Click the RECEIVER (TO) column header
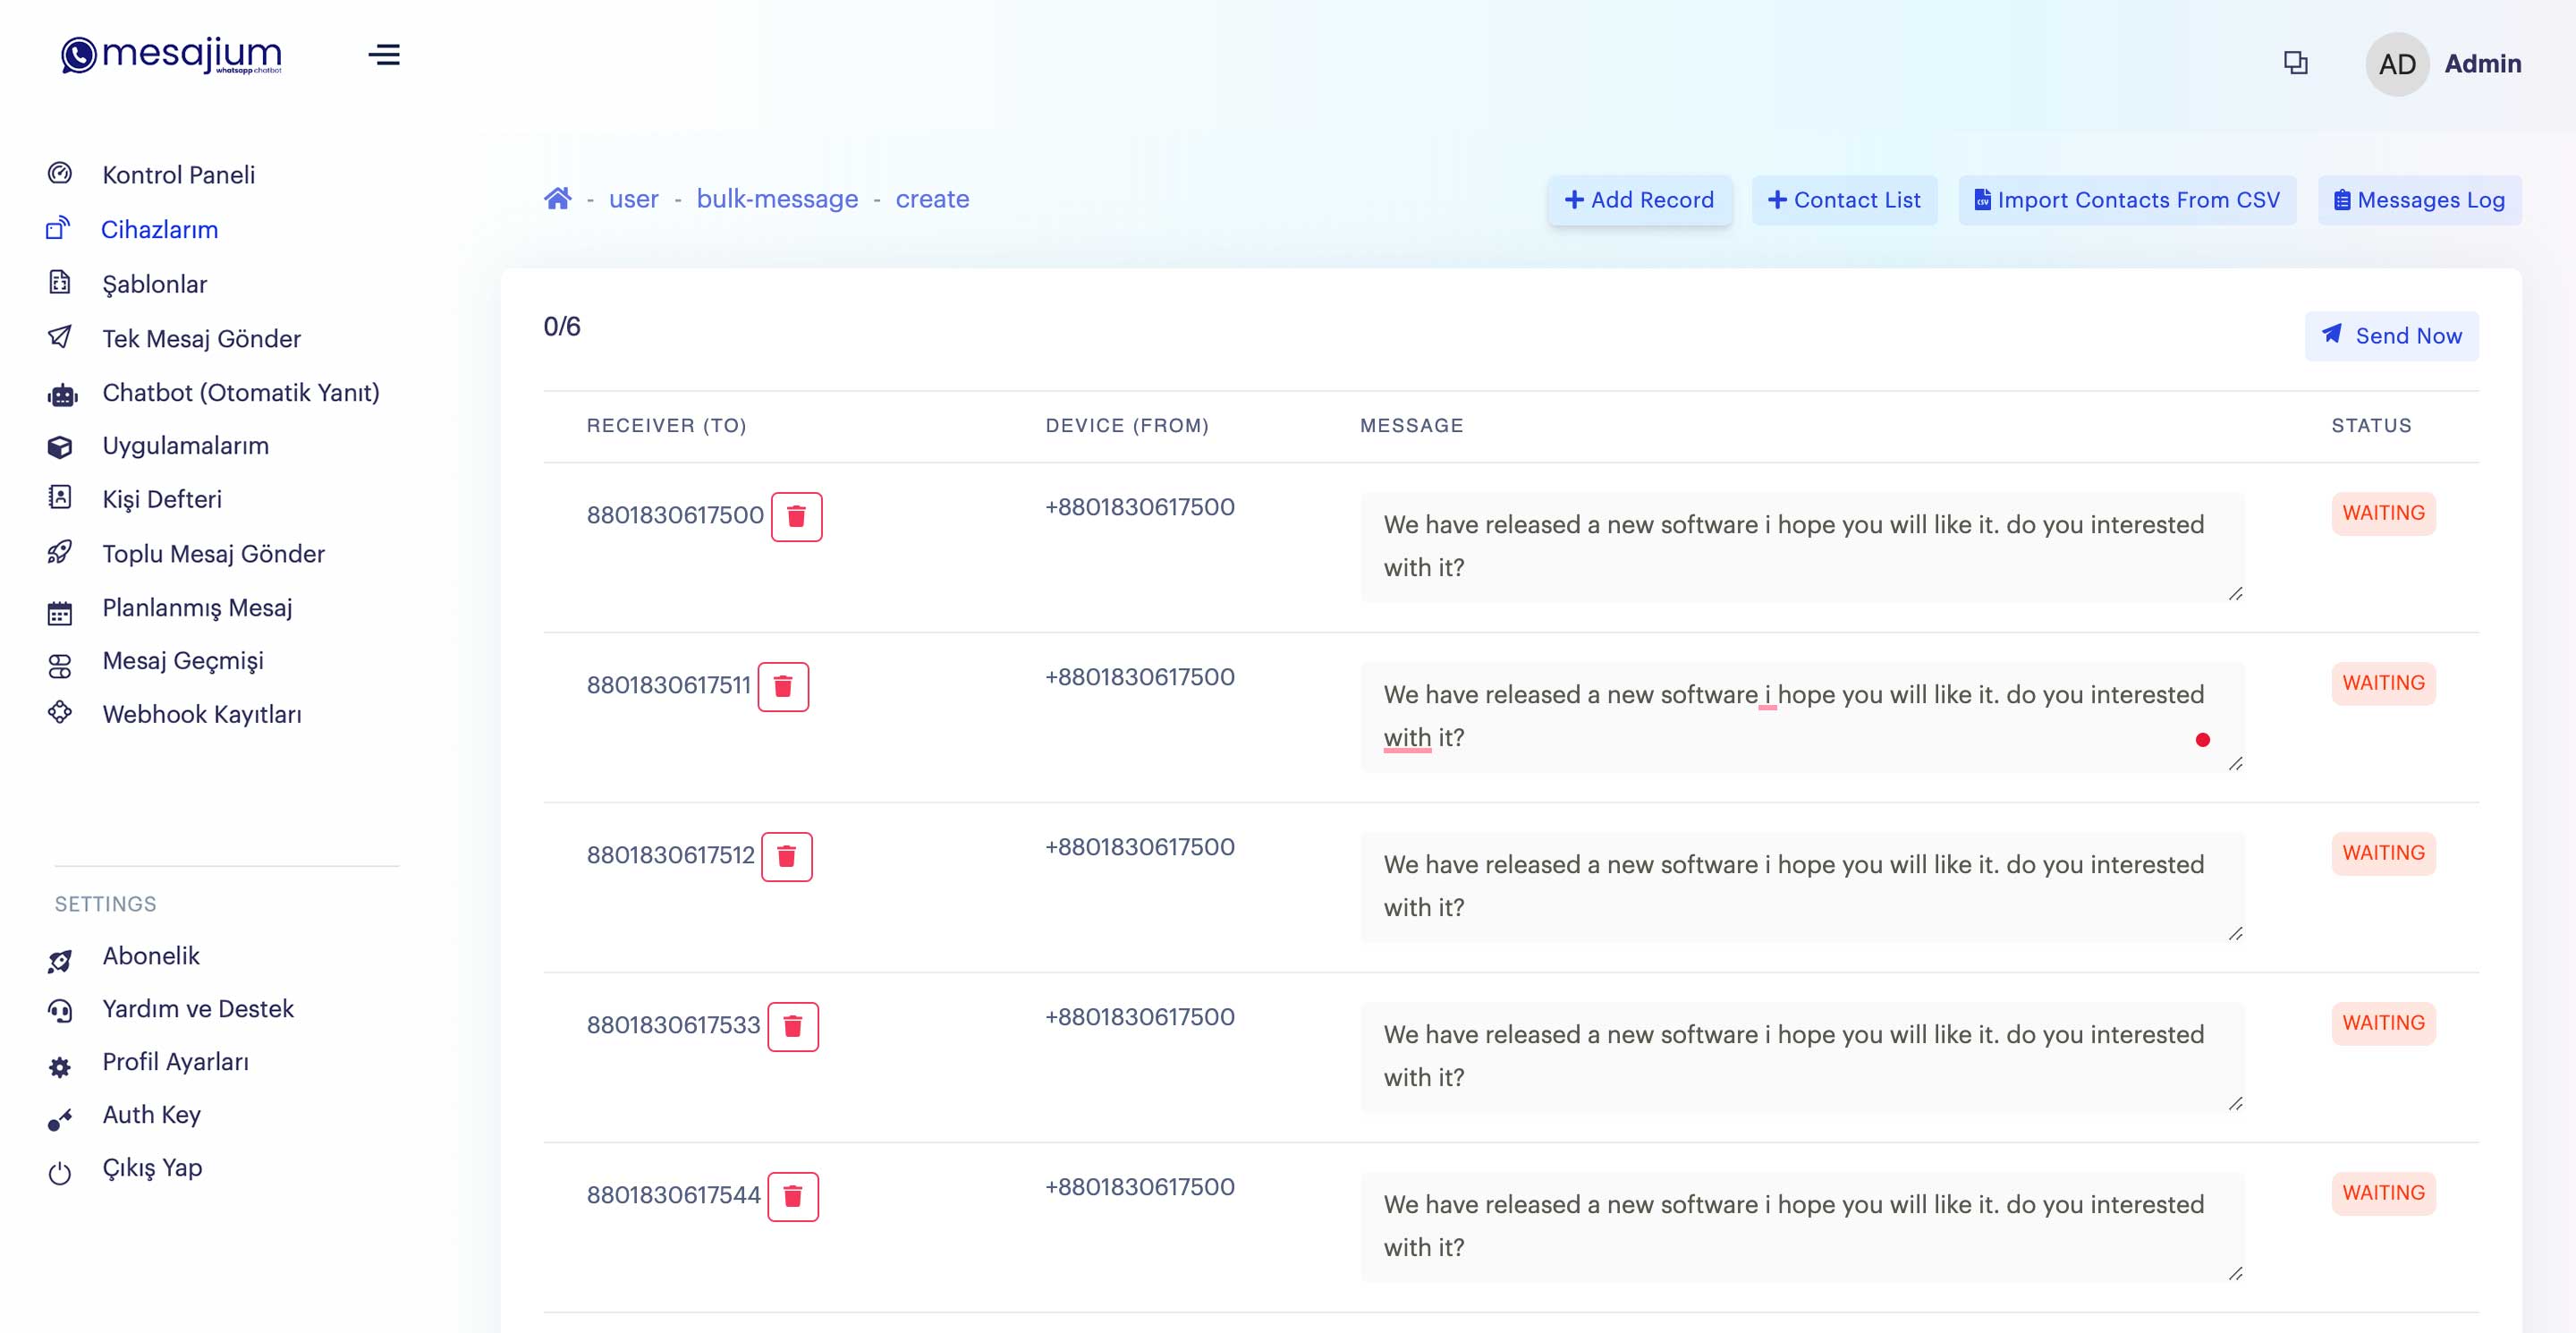The height and width of the screenshot is (1333, 2576). click(x=666, y=425)
